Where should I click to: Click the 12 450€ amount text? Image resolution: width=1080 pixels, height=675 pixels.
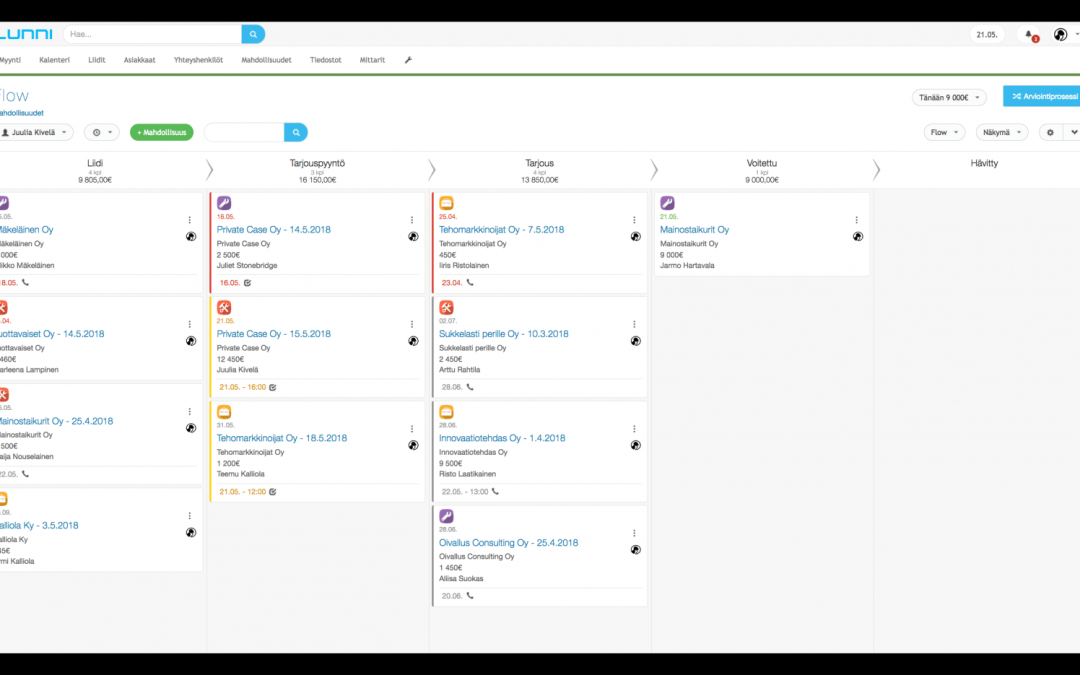point(229,360)
